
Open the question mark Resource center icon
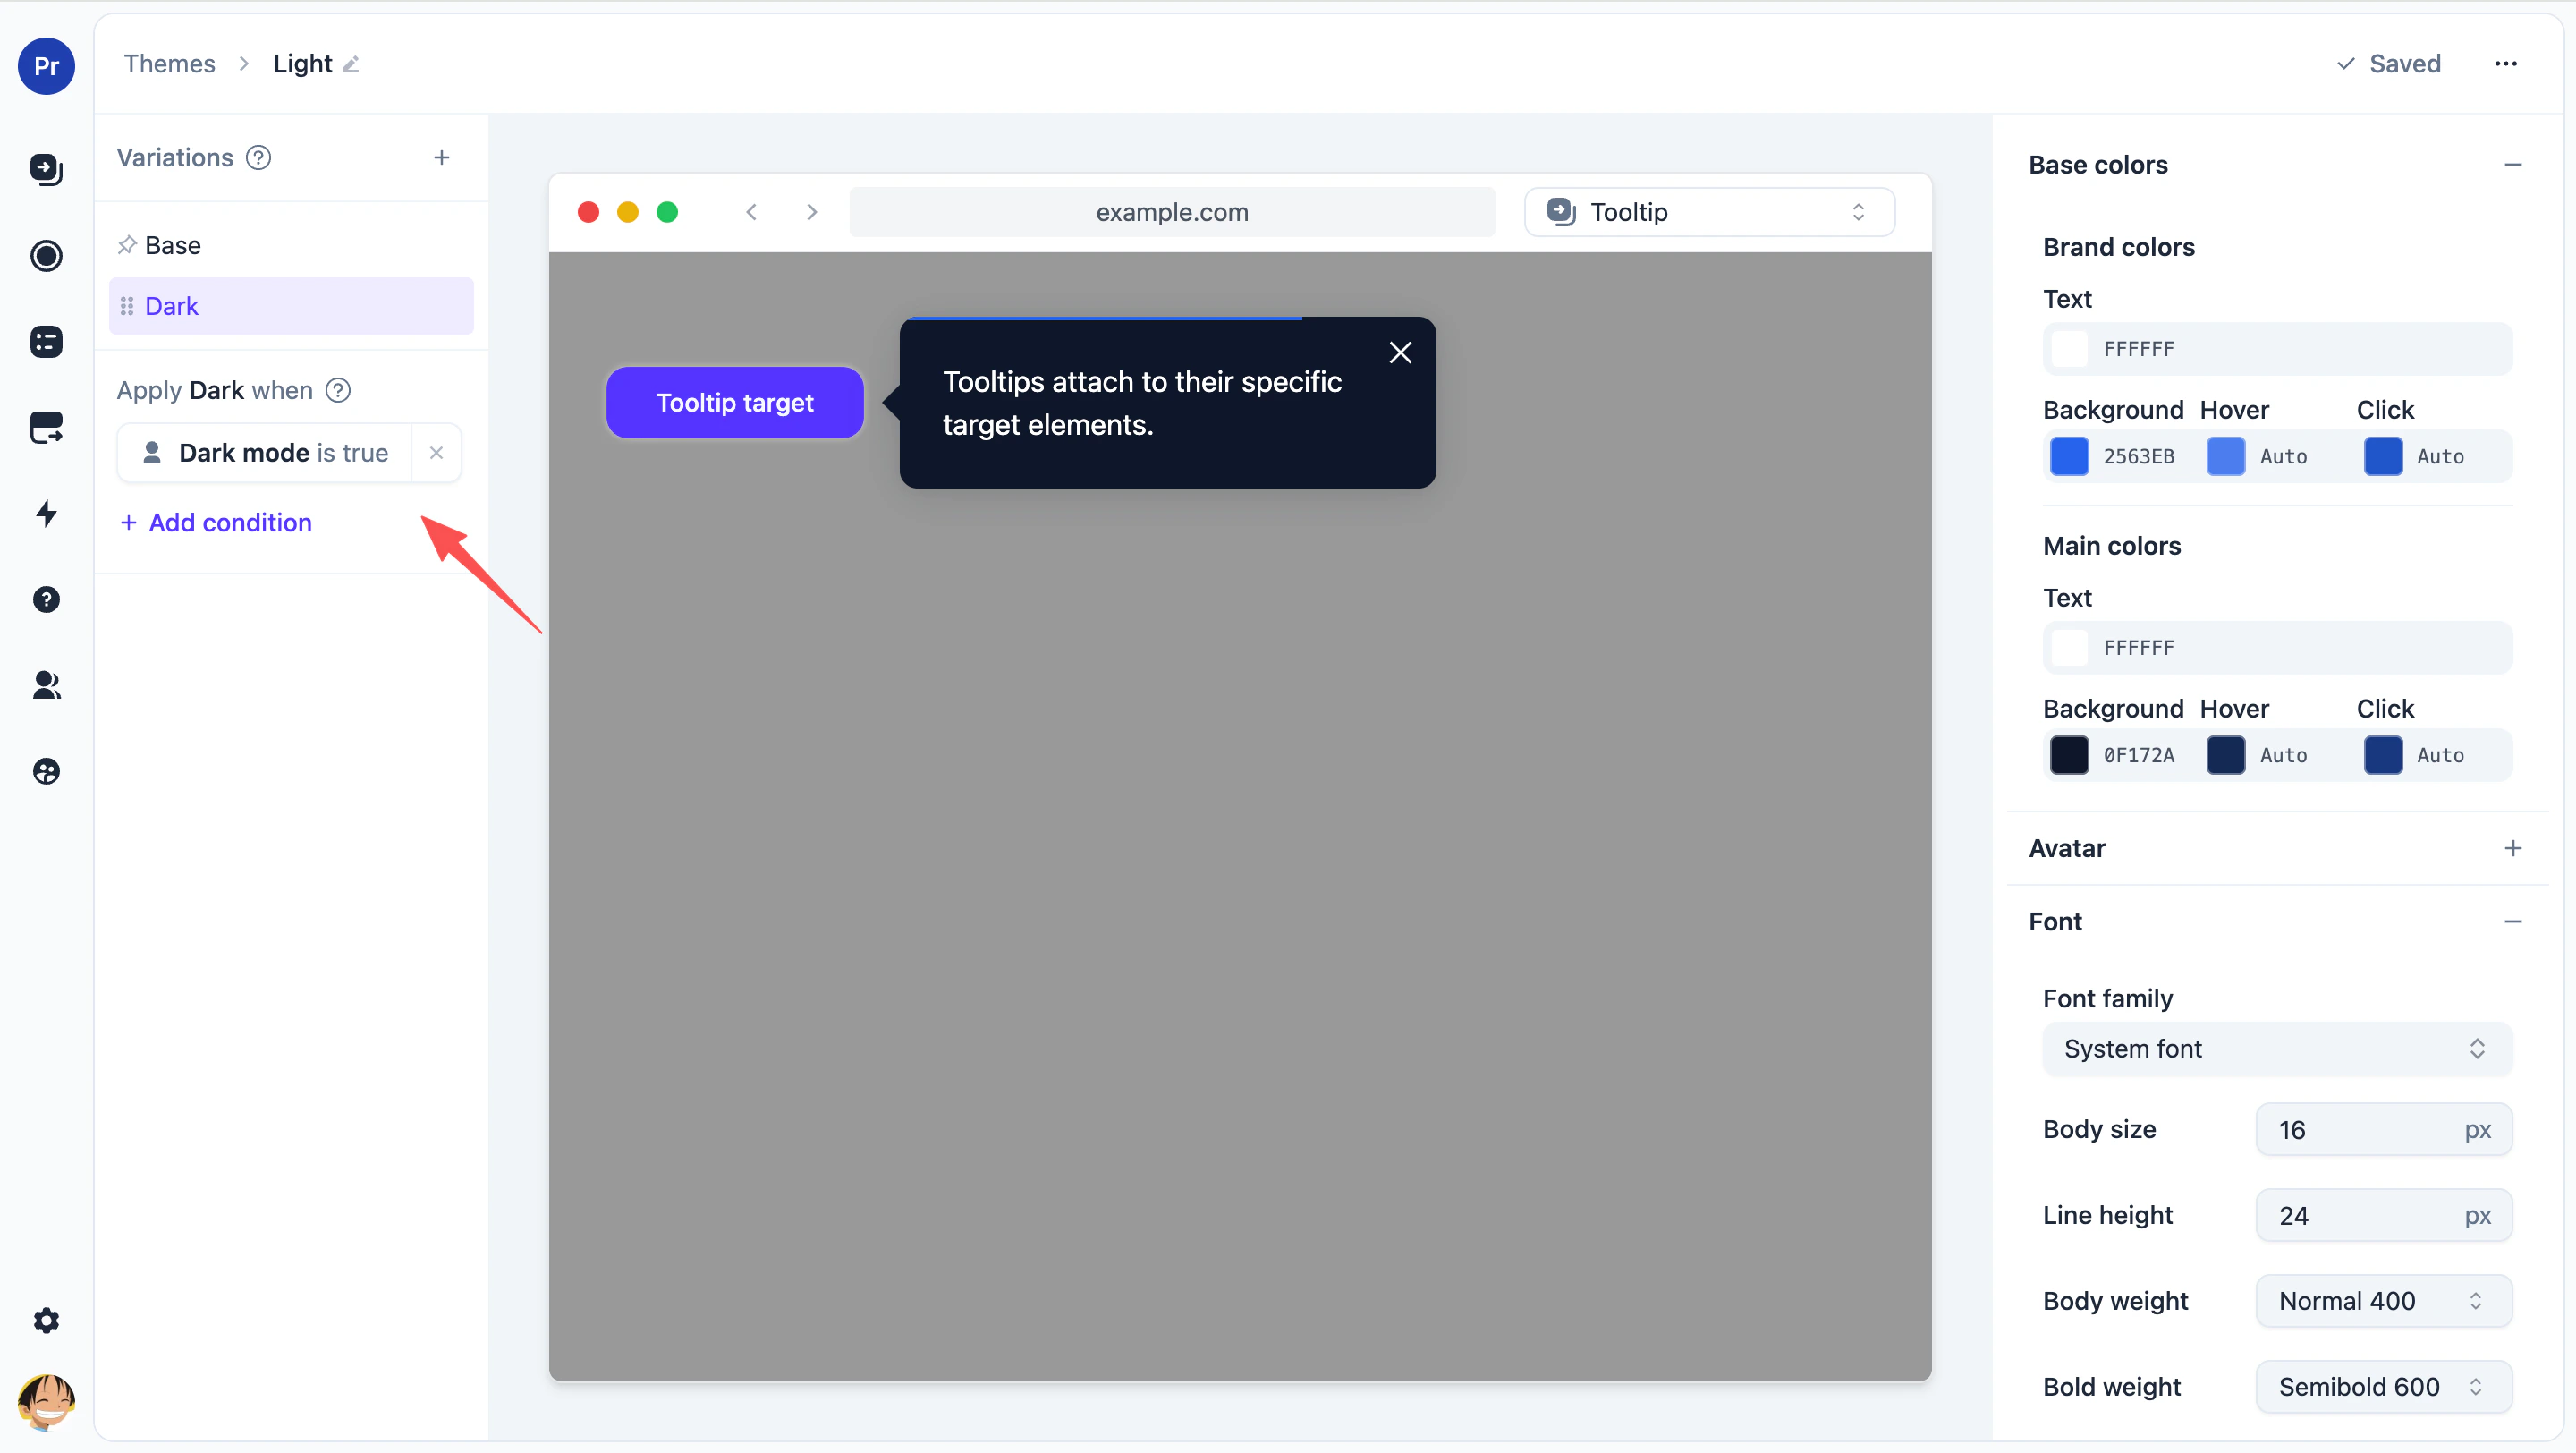(46, 600)
